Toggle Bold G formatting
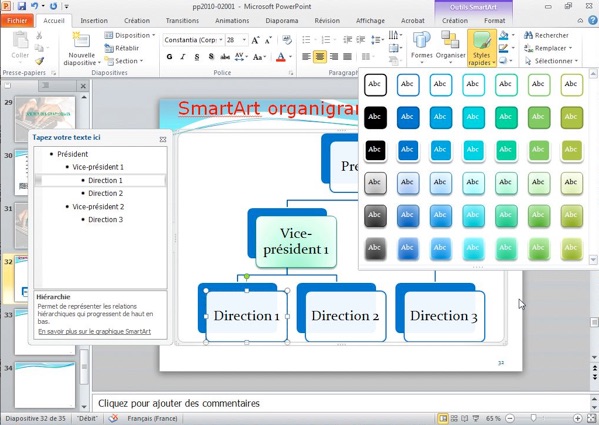This screenshot has width=599, height=425. tap(169, 57)
